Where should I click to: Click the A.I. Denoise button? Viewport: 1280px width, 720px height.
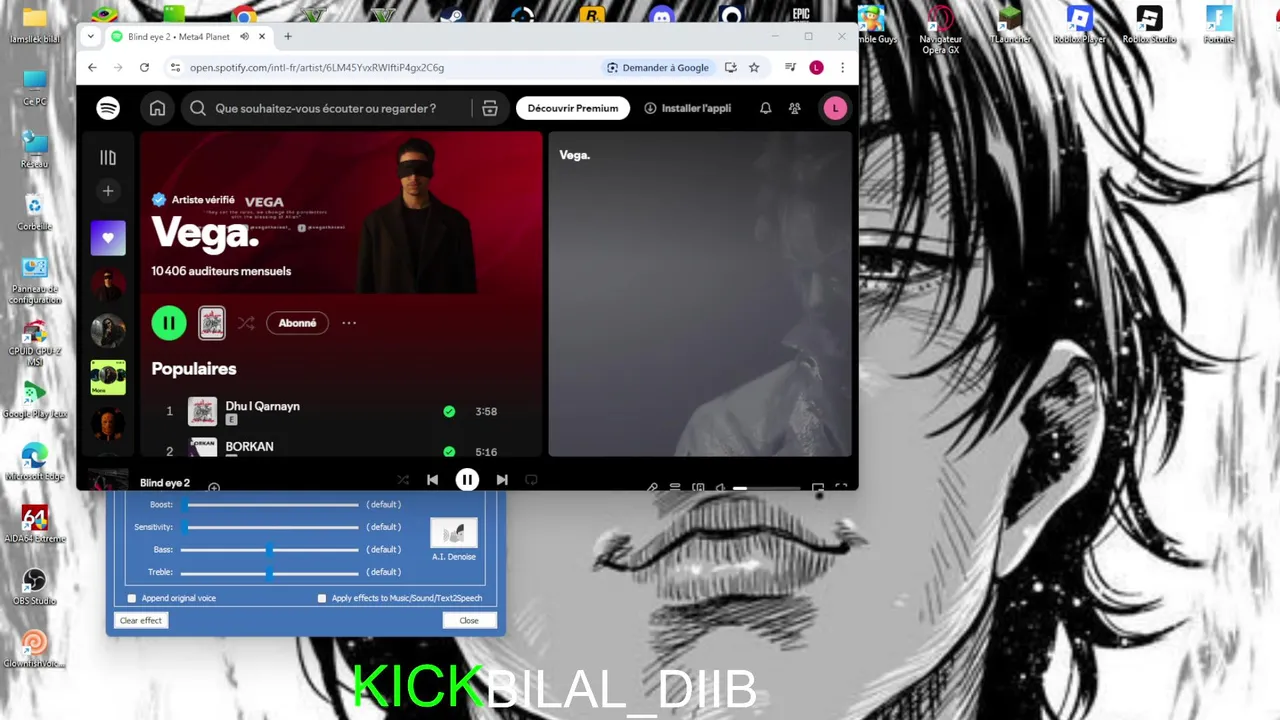[x=453, y=532]
